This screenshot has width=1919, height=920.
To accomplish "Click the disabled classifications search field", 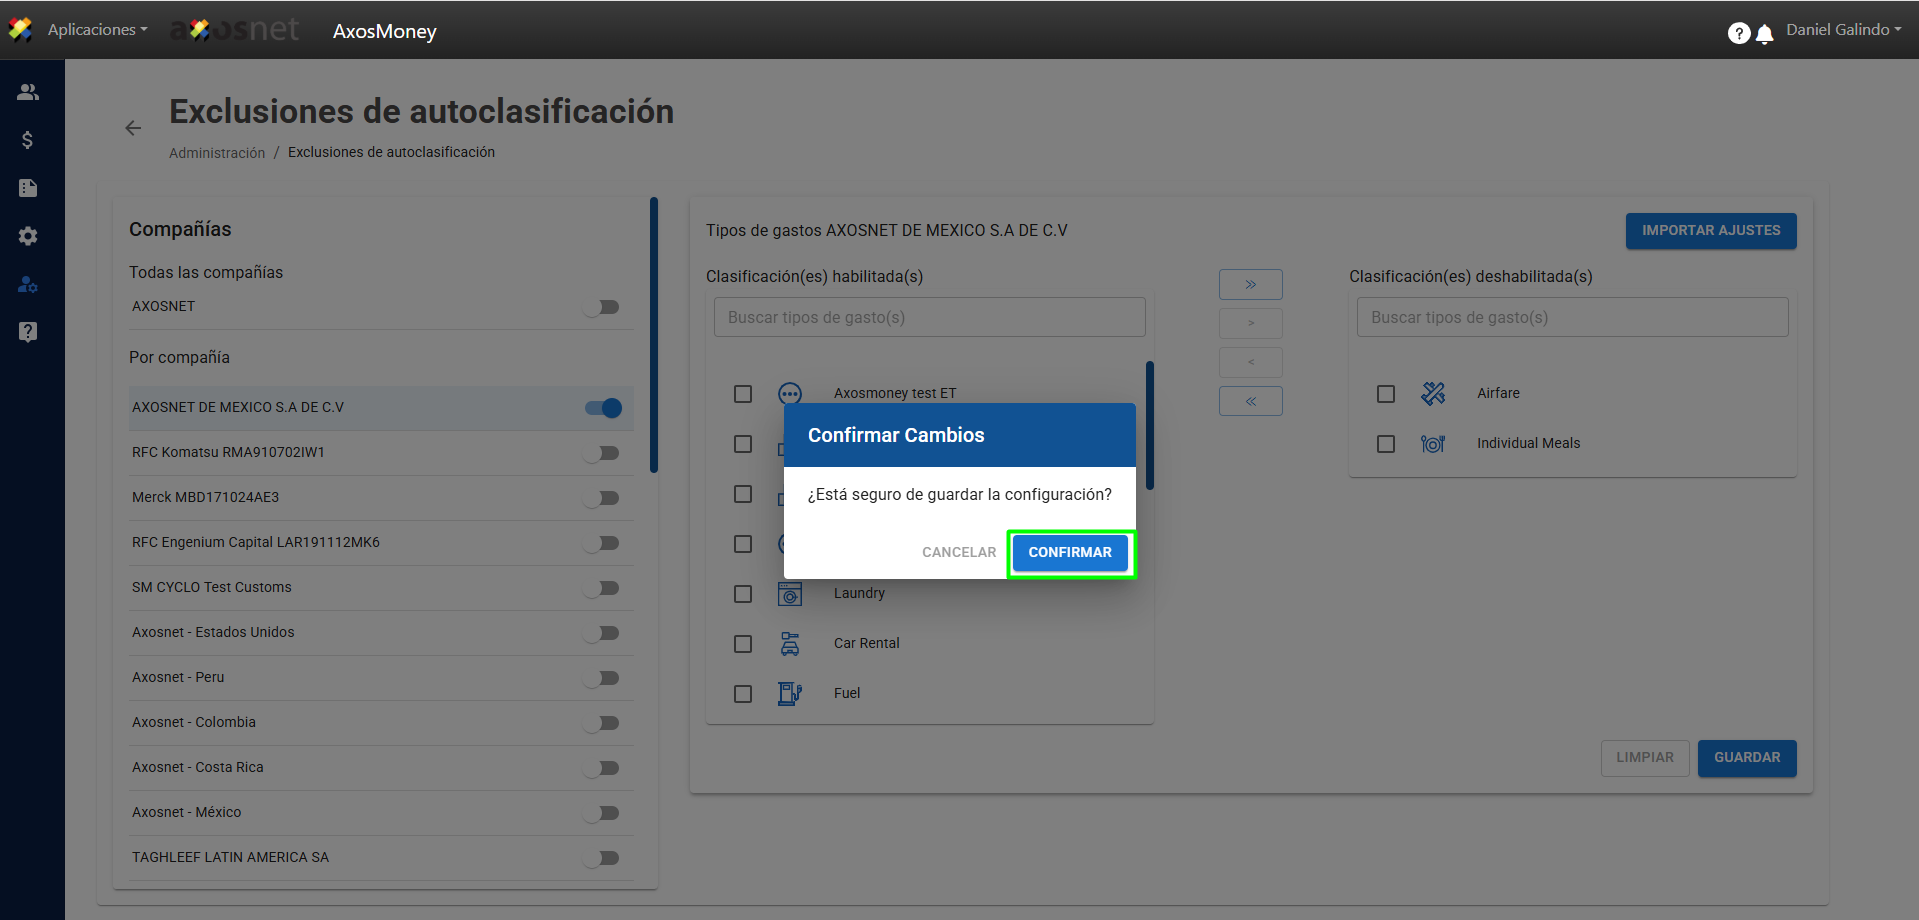I will 1572,317.
